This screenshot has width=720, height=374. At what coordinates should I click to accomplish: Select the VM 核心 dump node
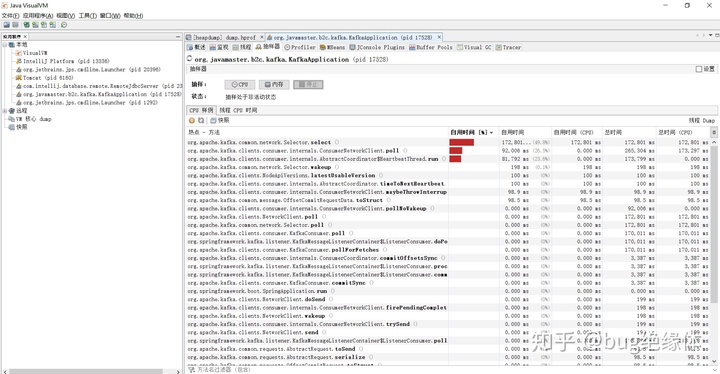click(30, 119)
